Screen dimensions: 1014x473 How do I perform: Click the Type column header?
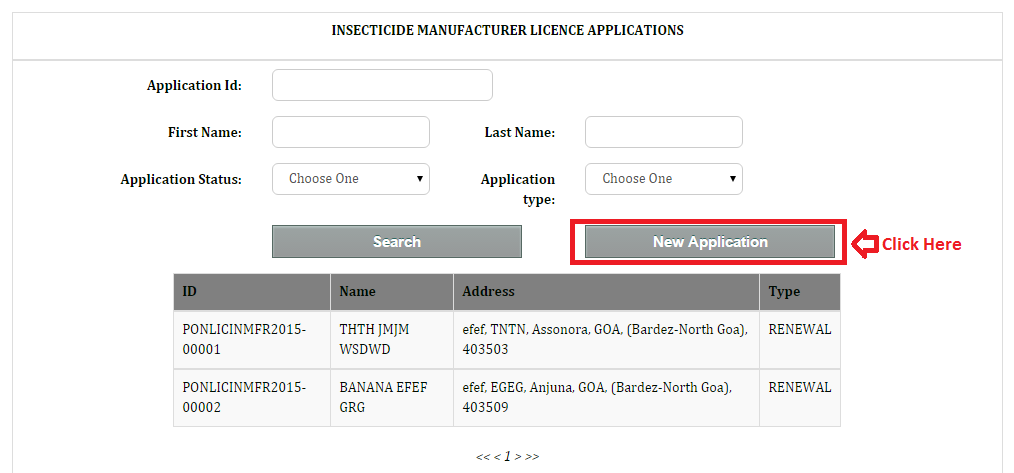[x=784, y=292]
